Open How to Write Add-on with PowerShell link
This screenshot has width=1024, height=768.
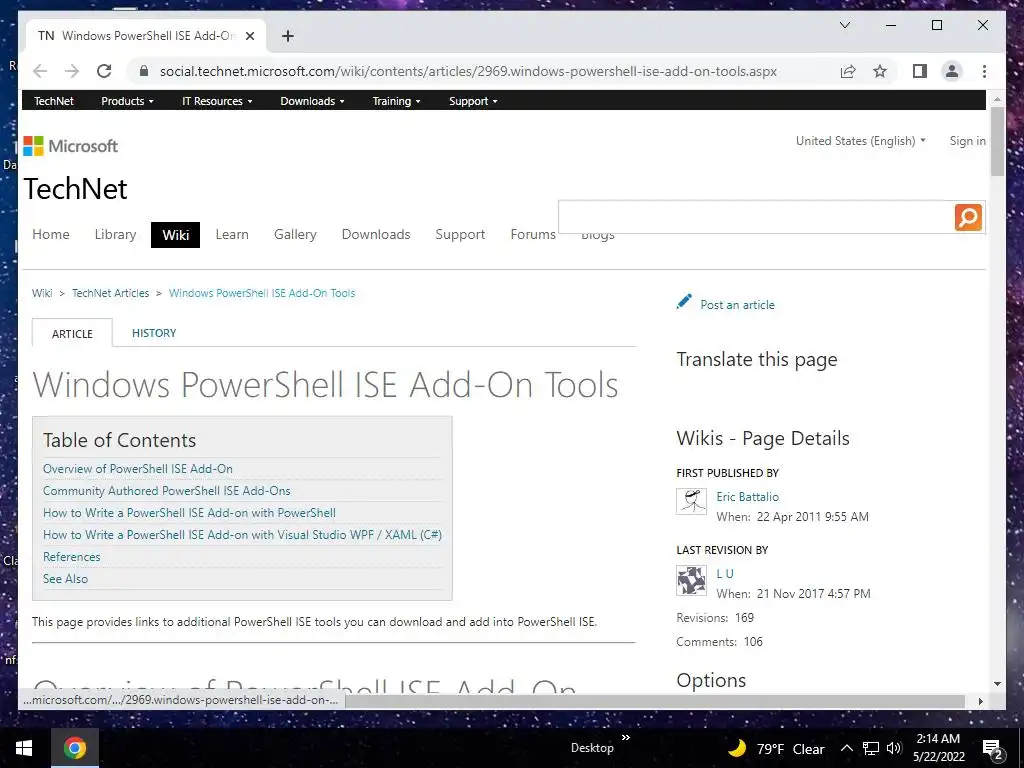[x=189, y=513]
